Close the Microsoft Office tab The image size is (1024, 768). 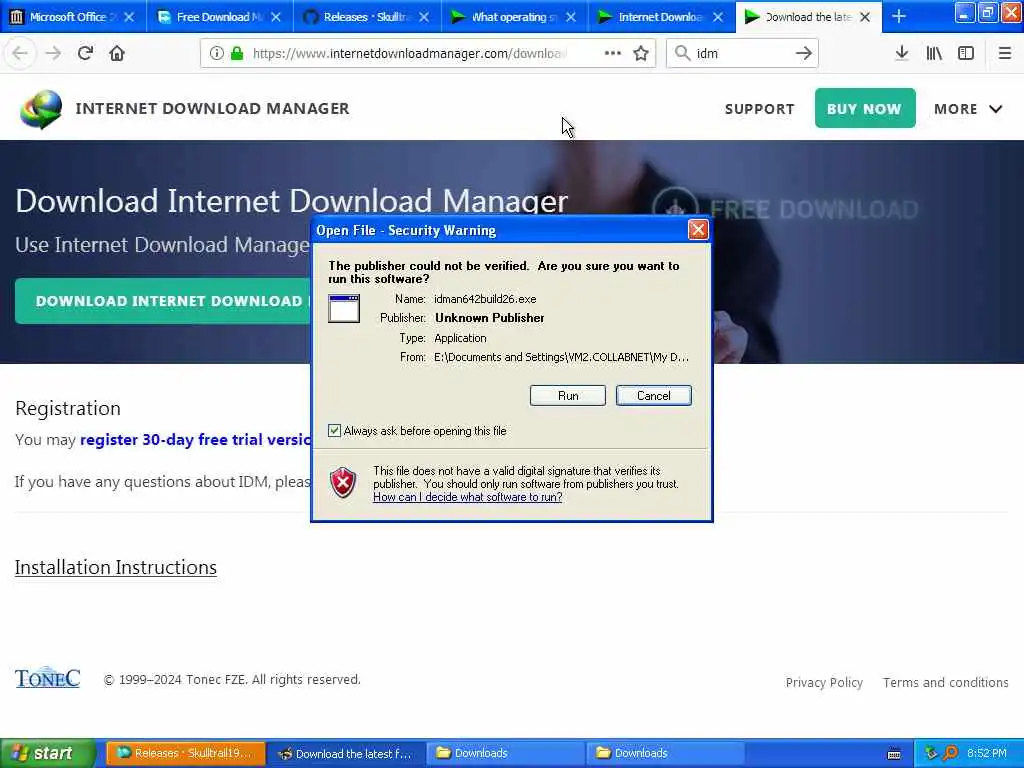pyautogui.click(x=129, y=17)
